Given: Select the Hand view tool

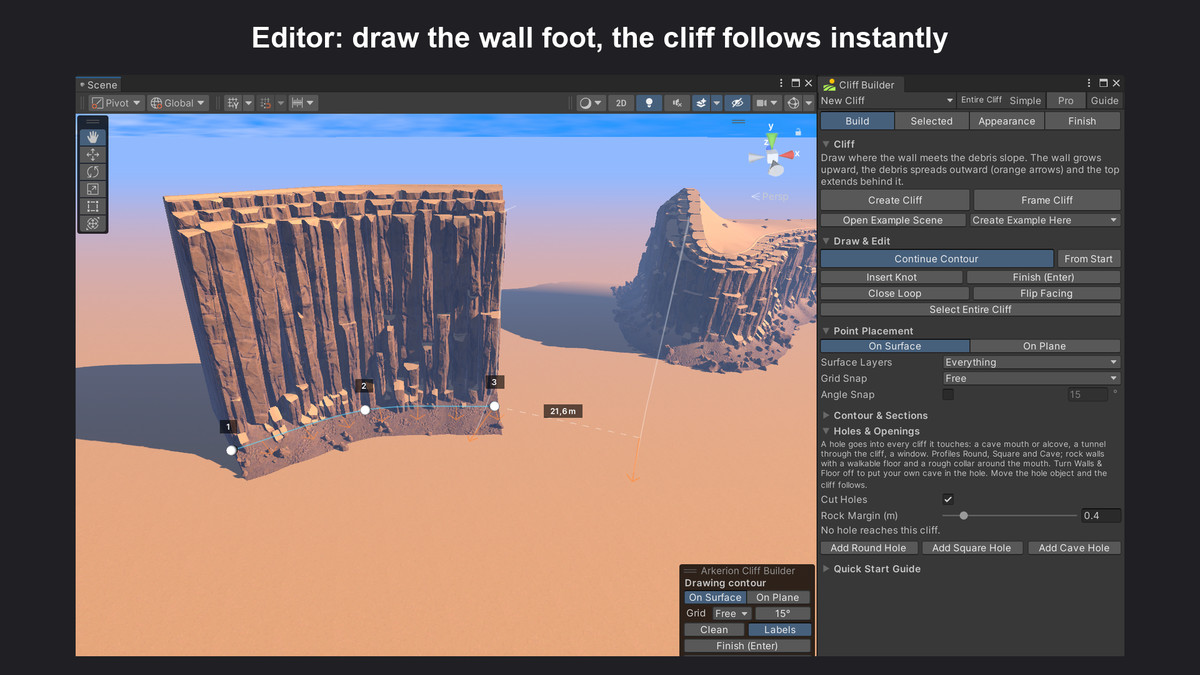Looking at the screenshot, I should point(93,137).
